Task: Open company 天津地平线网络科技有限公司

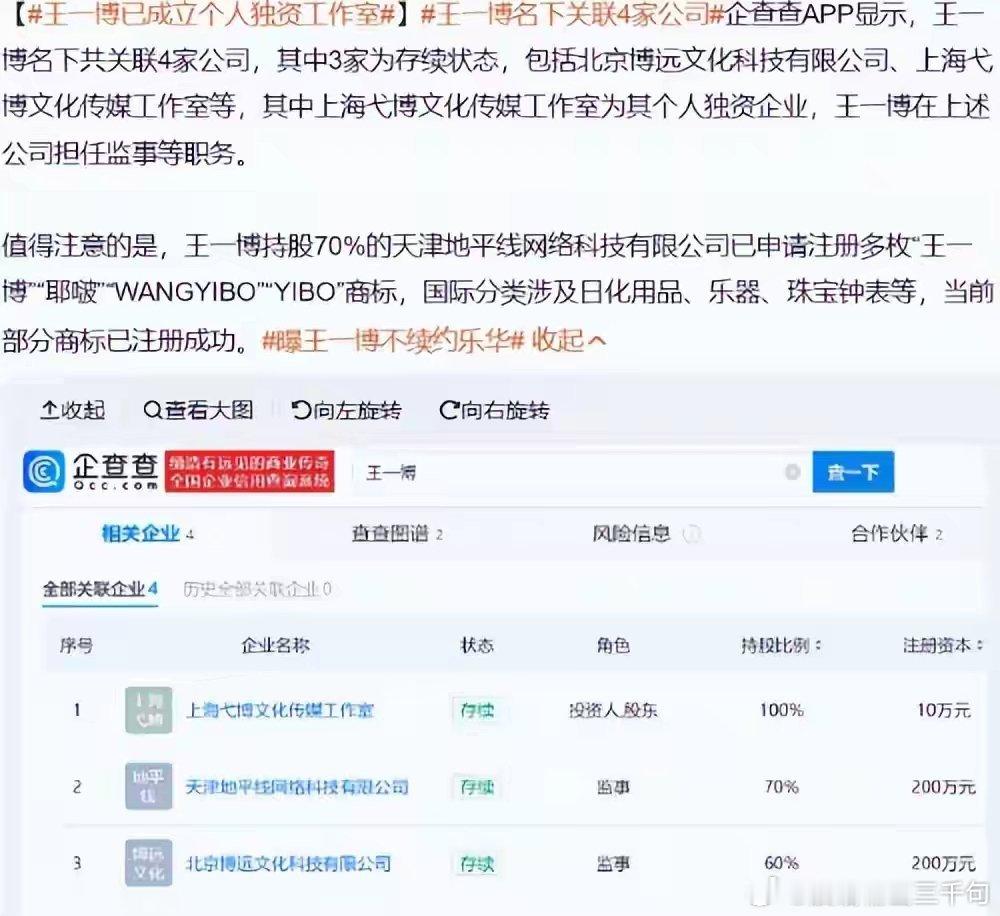Action: 297,787
